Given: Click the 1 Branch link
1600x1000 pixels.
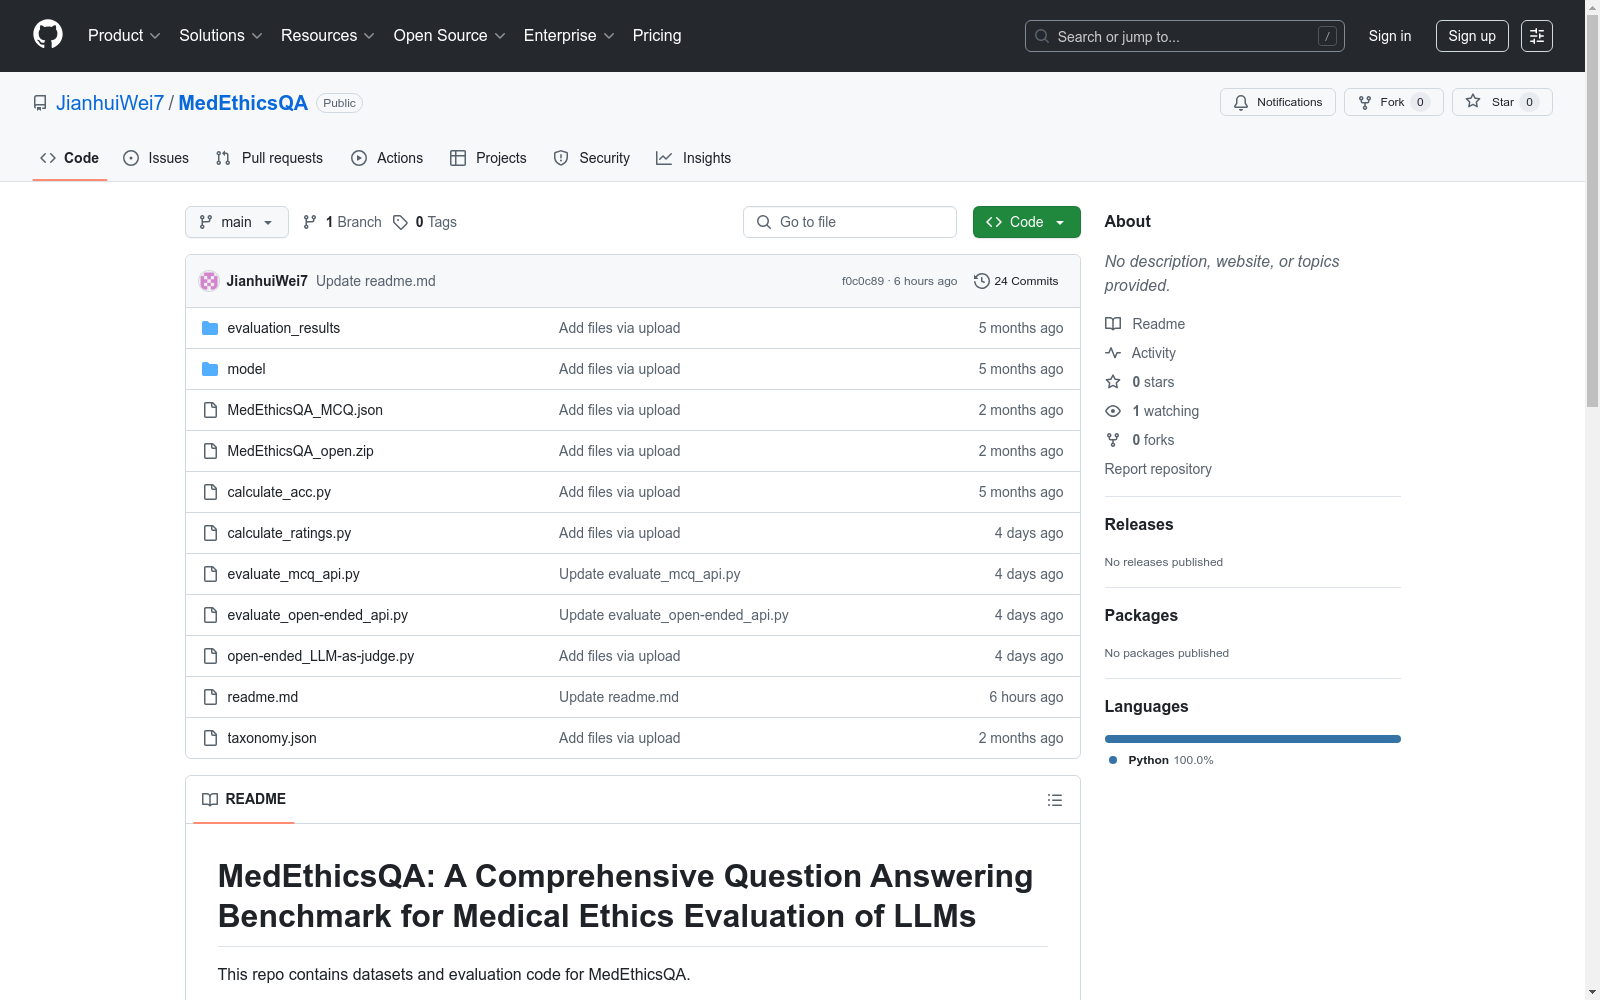Looking at the screenshot, I should pos(342,222).
